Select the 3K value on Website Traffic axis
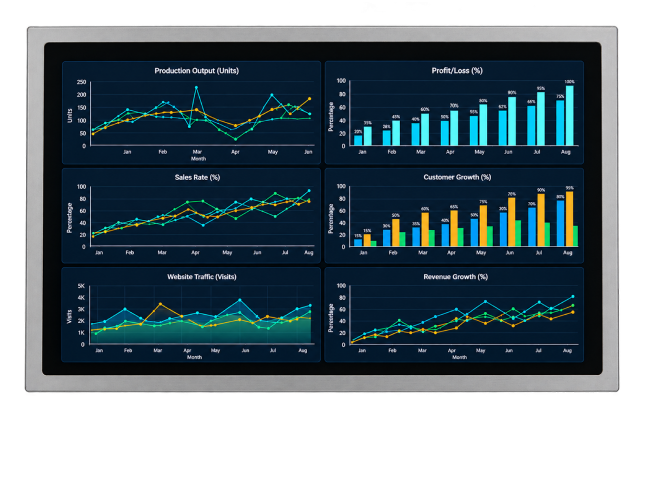 (x=81, y=309)
